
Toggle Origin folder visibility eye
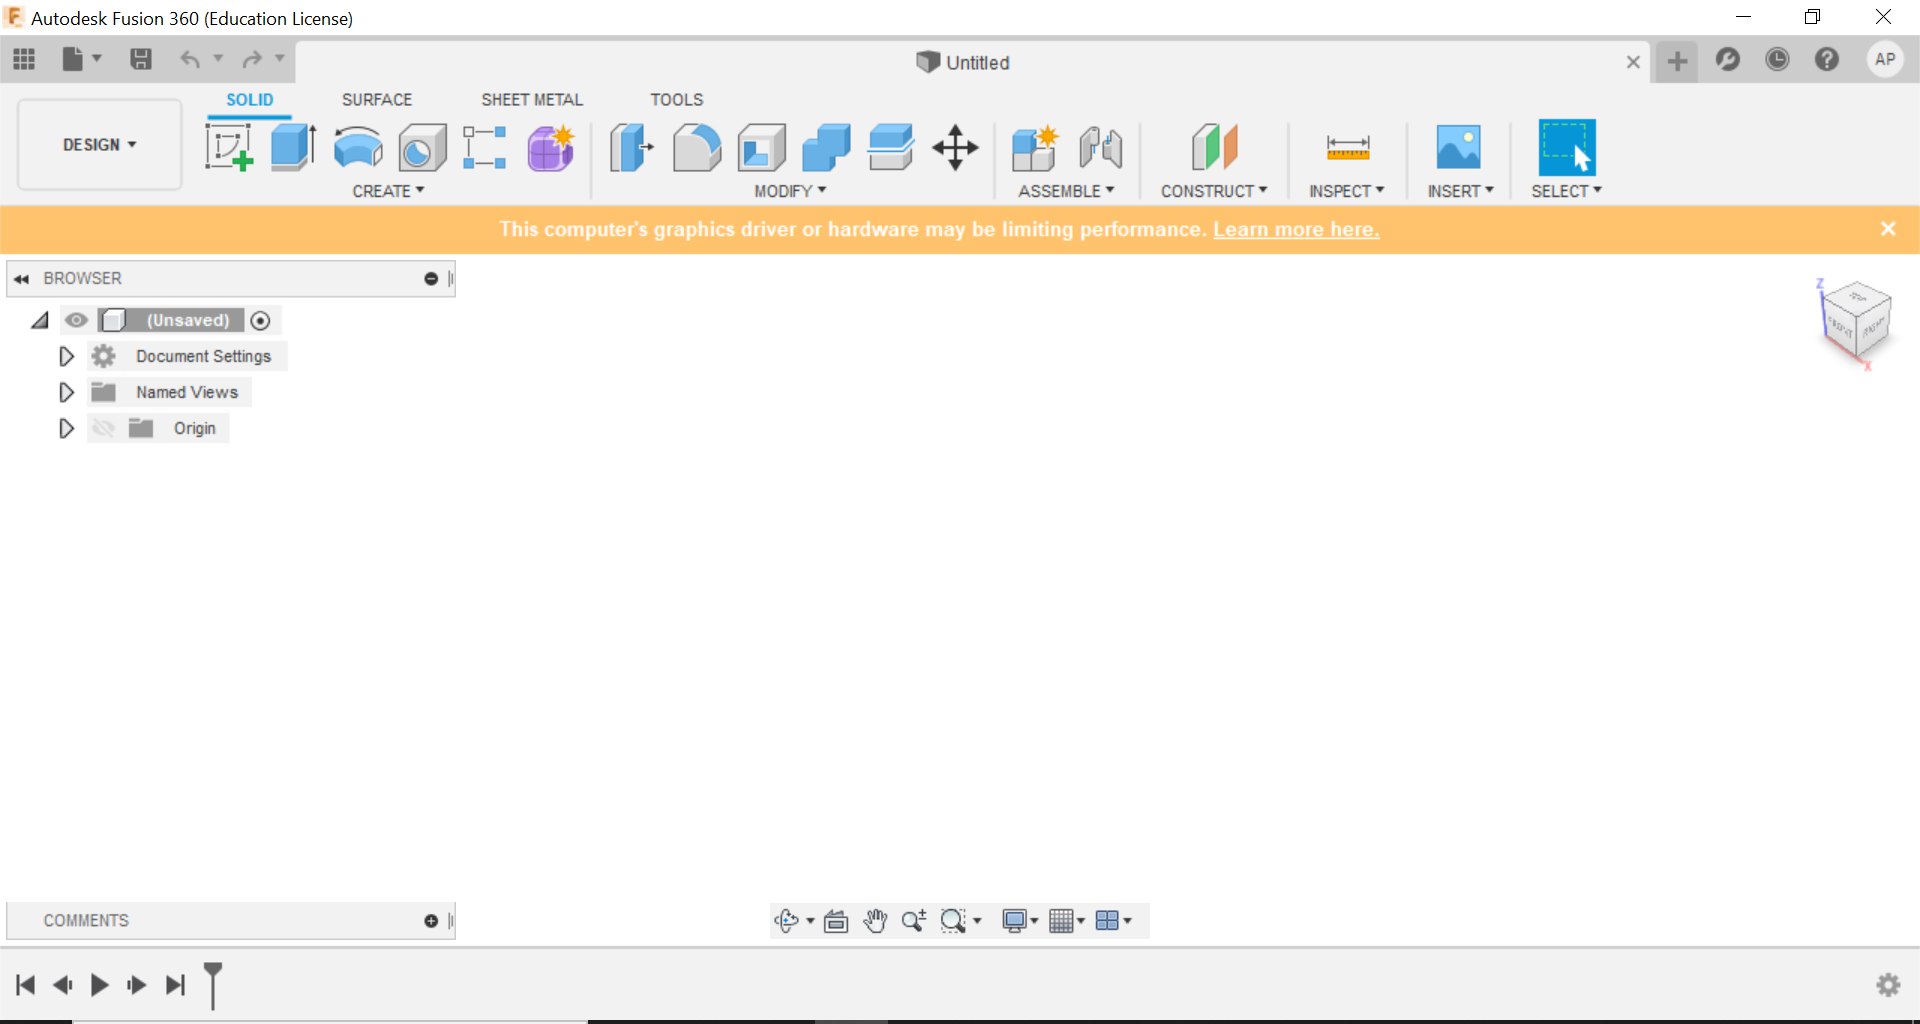102,428
